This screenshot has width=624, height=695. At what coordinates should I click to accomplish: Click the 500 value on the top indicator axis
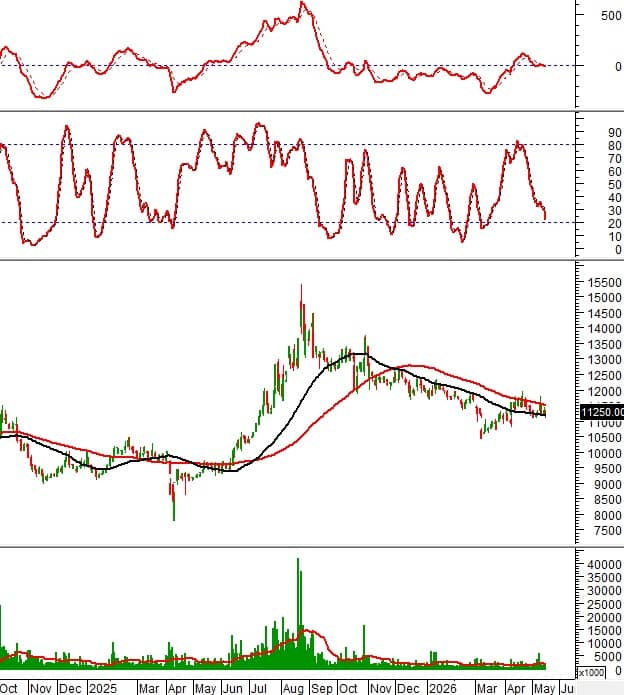point(611,16)
